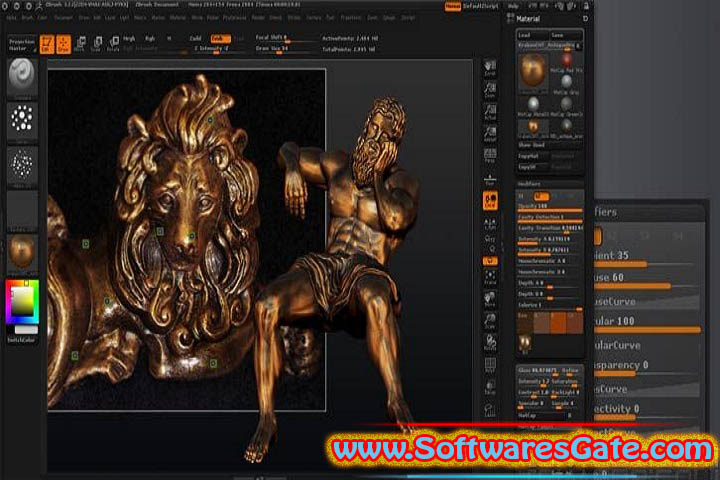The width and height of the screenshot is (720, 480).
Task: Open the Material menu in the menu bar
Action: [177, 17]
